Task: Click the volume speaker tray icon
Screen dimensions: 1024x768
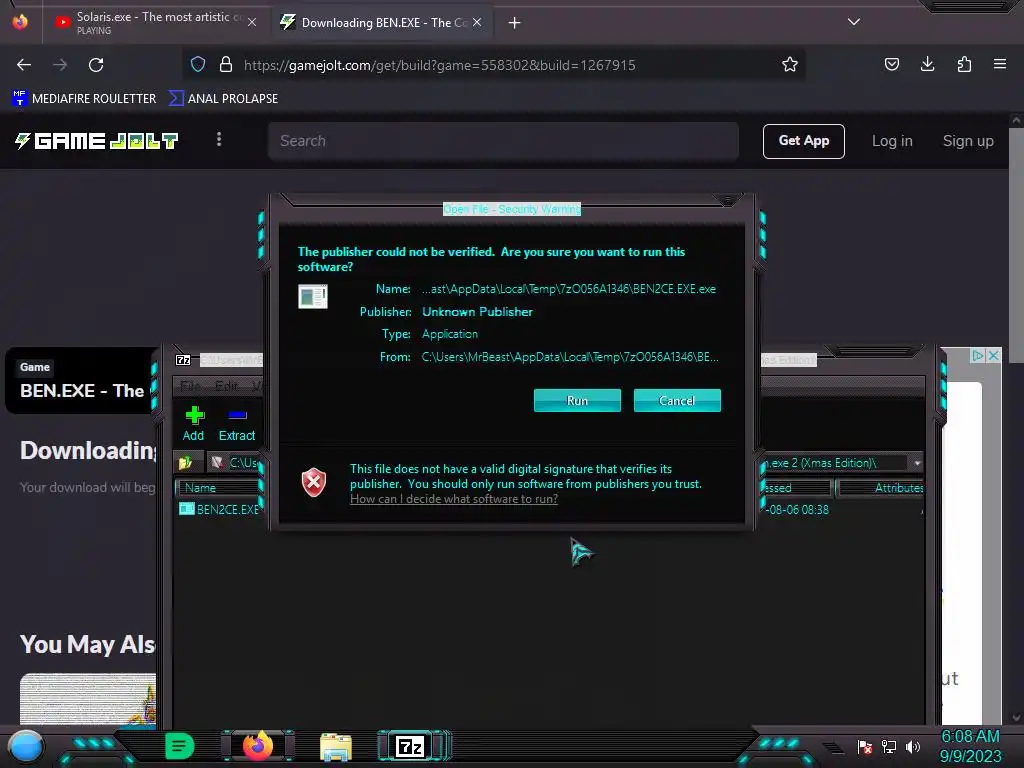Action: [x=912, y=746]
